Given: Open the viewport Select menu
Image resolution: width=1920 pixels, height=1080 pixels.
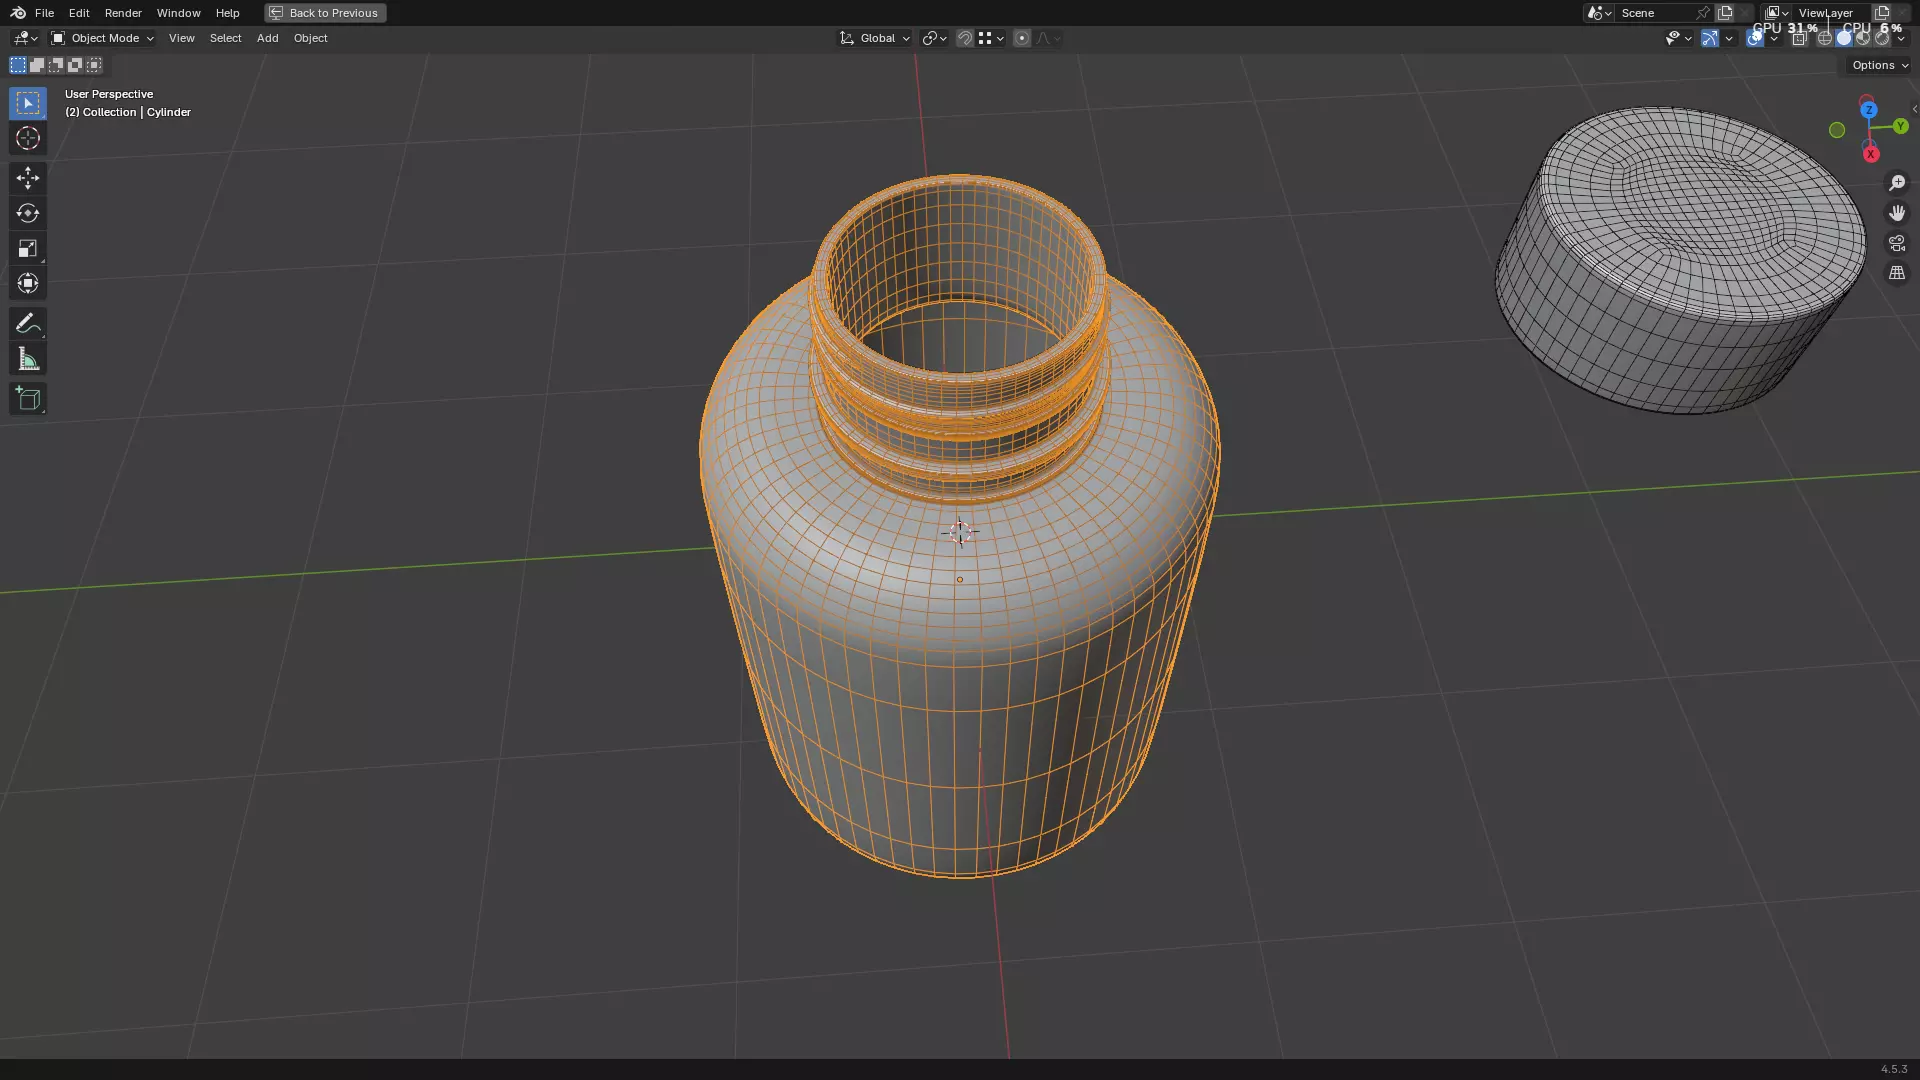Looking at the screenshot, I should (225, 38).
